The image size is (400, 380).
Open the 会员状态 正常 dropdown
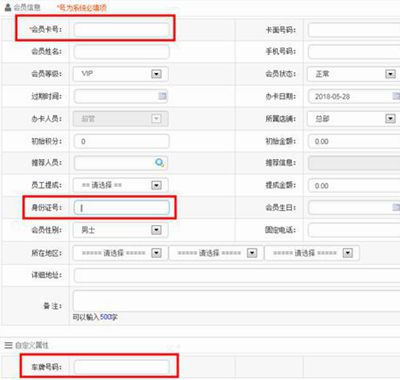354,74
